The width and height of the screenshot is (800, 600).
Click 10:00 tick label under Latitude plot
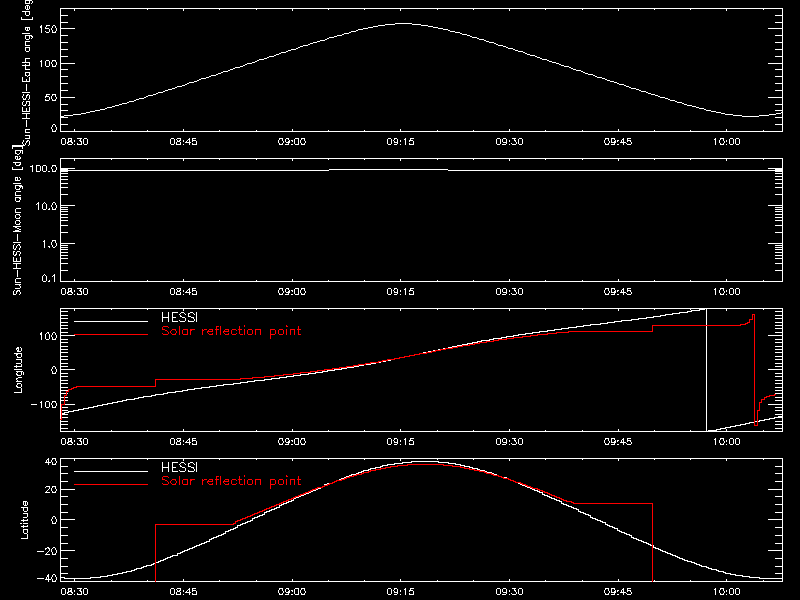pos(727,592)
